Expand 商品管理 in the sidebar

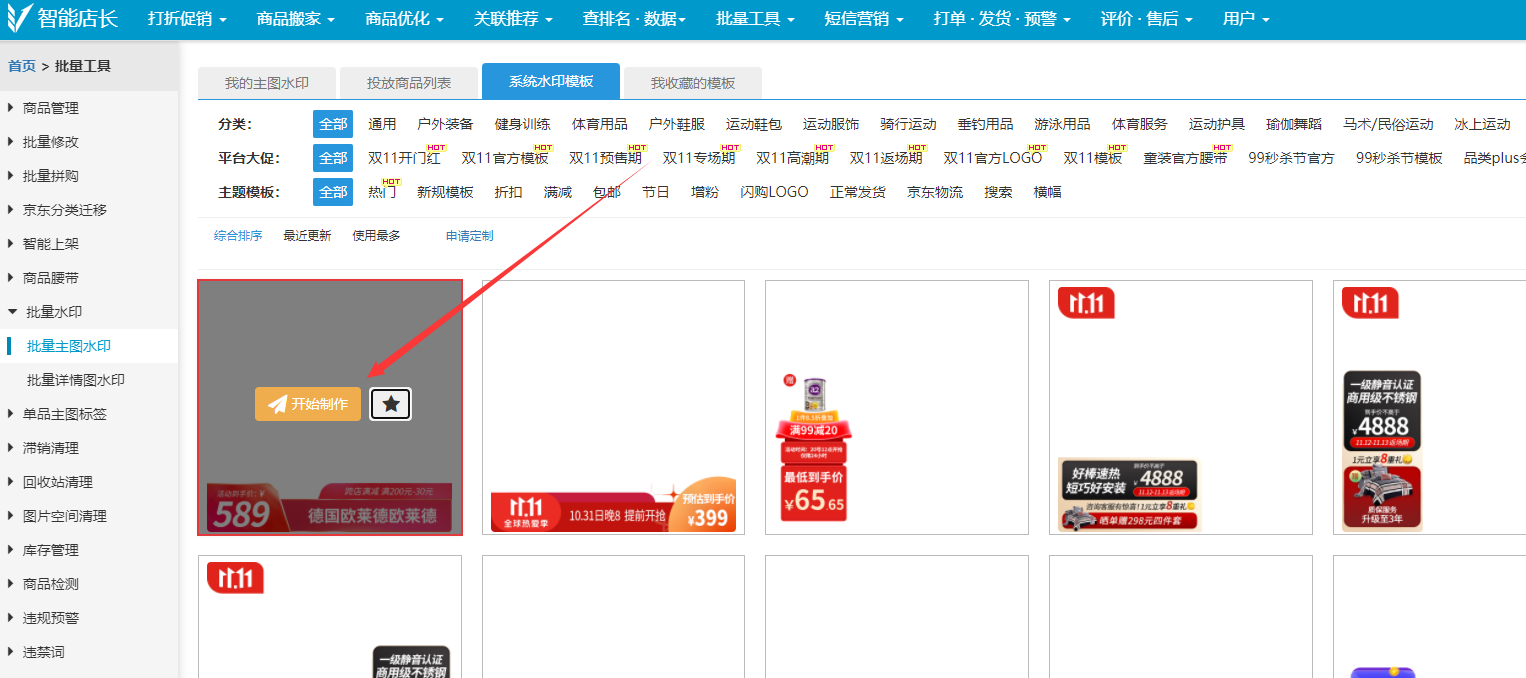point(51,108)
